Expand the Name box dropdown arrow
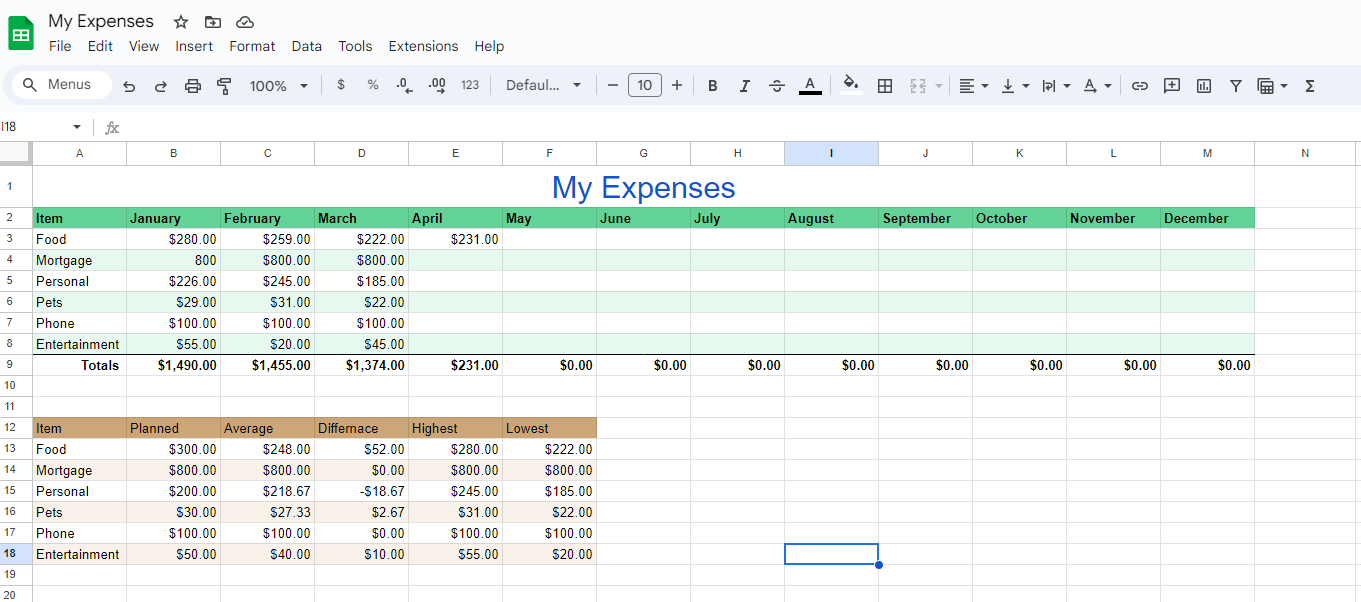 click(77, 127)
